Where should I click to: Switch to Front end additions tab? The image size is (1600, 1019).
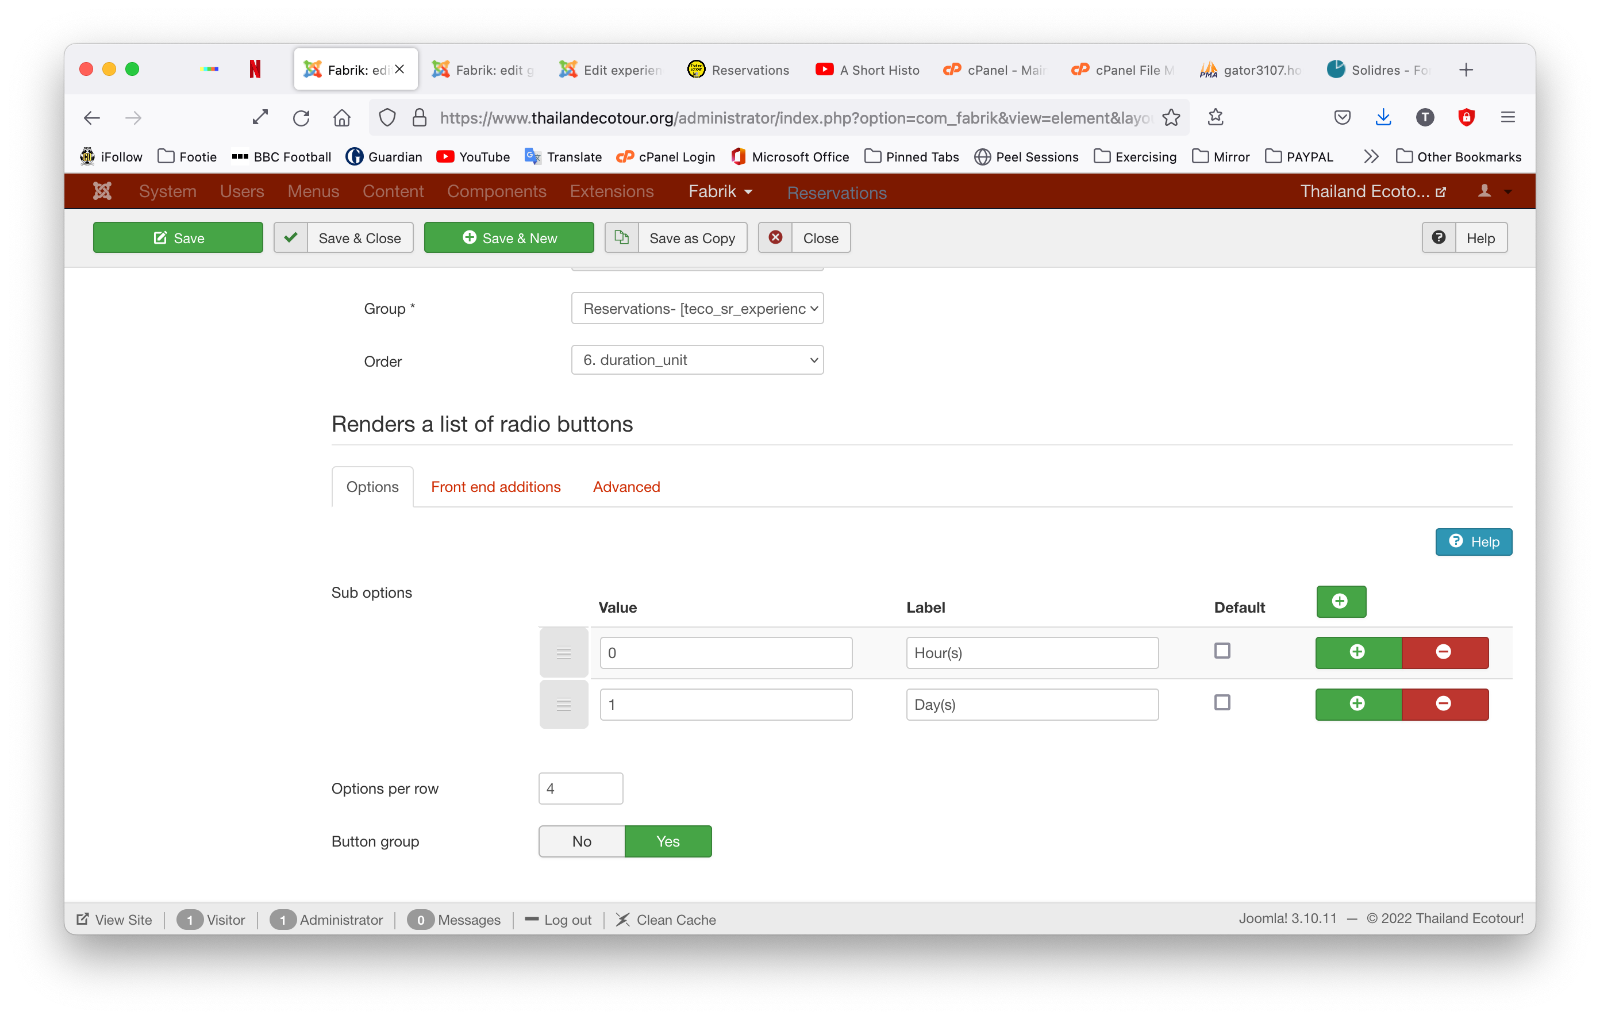click(x=496, y=487)
